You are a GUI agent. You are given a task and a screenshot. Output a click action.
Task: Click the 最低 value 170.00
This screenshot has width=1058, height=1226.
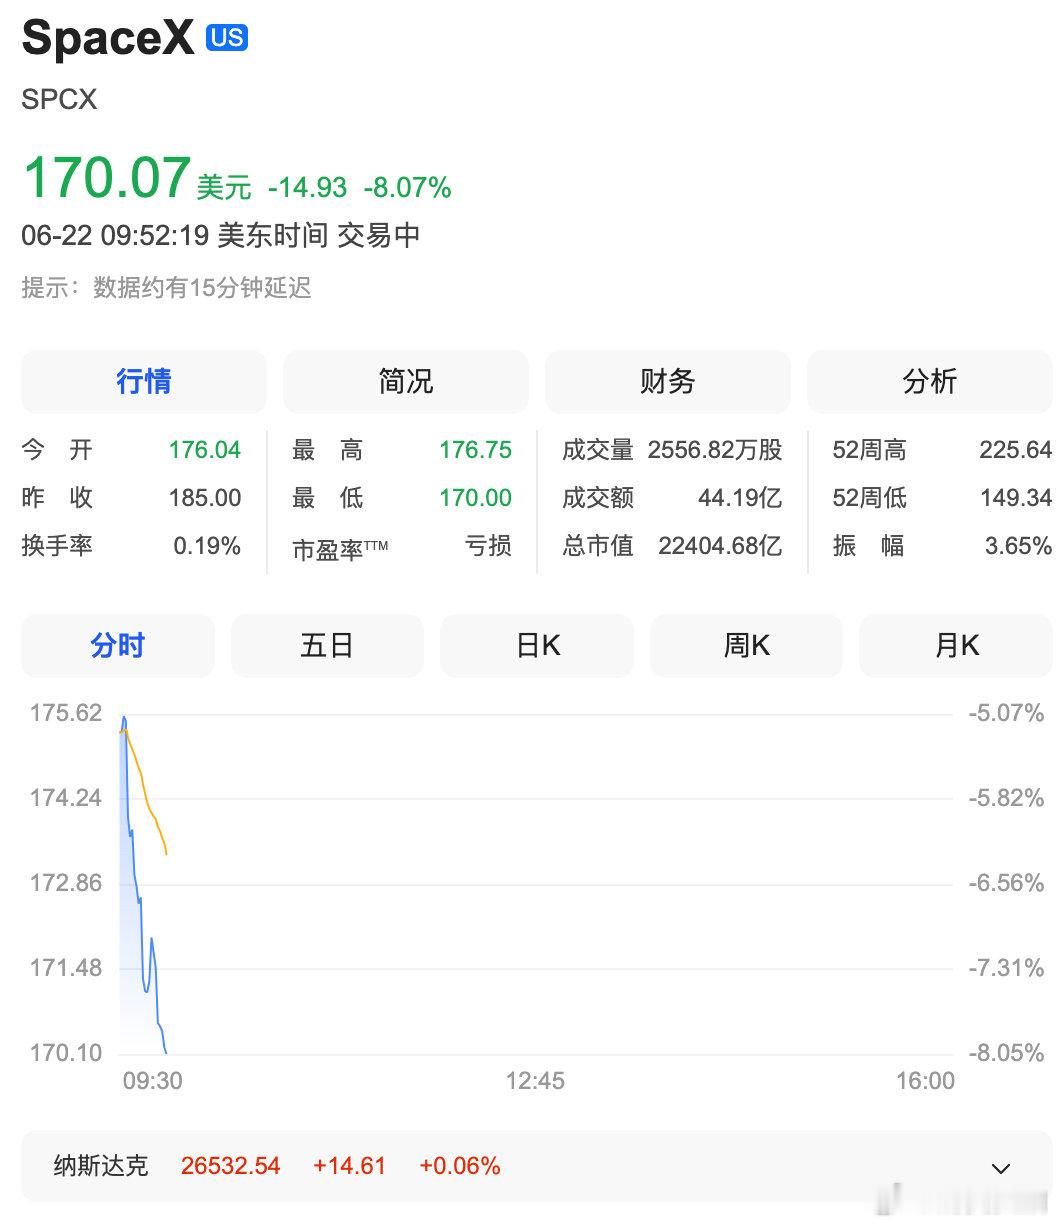476,498
